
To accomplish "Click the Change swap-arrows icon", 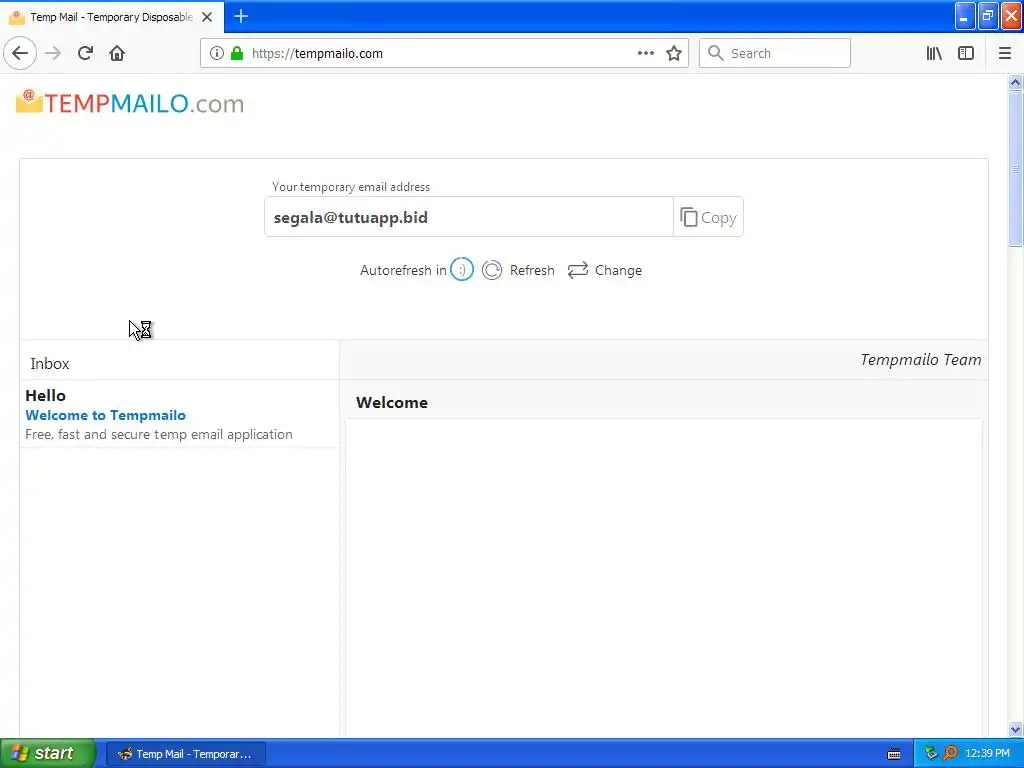I will [x=578, y=270].
